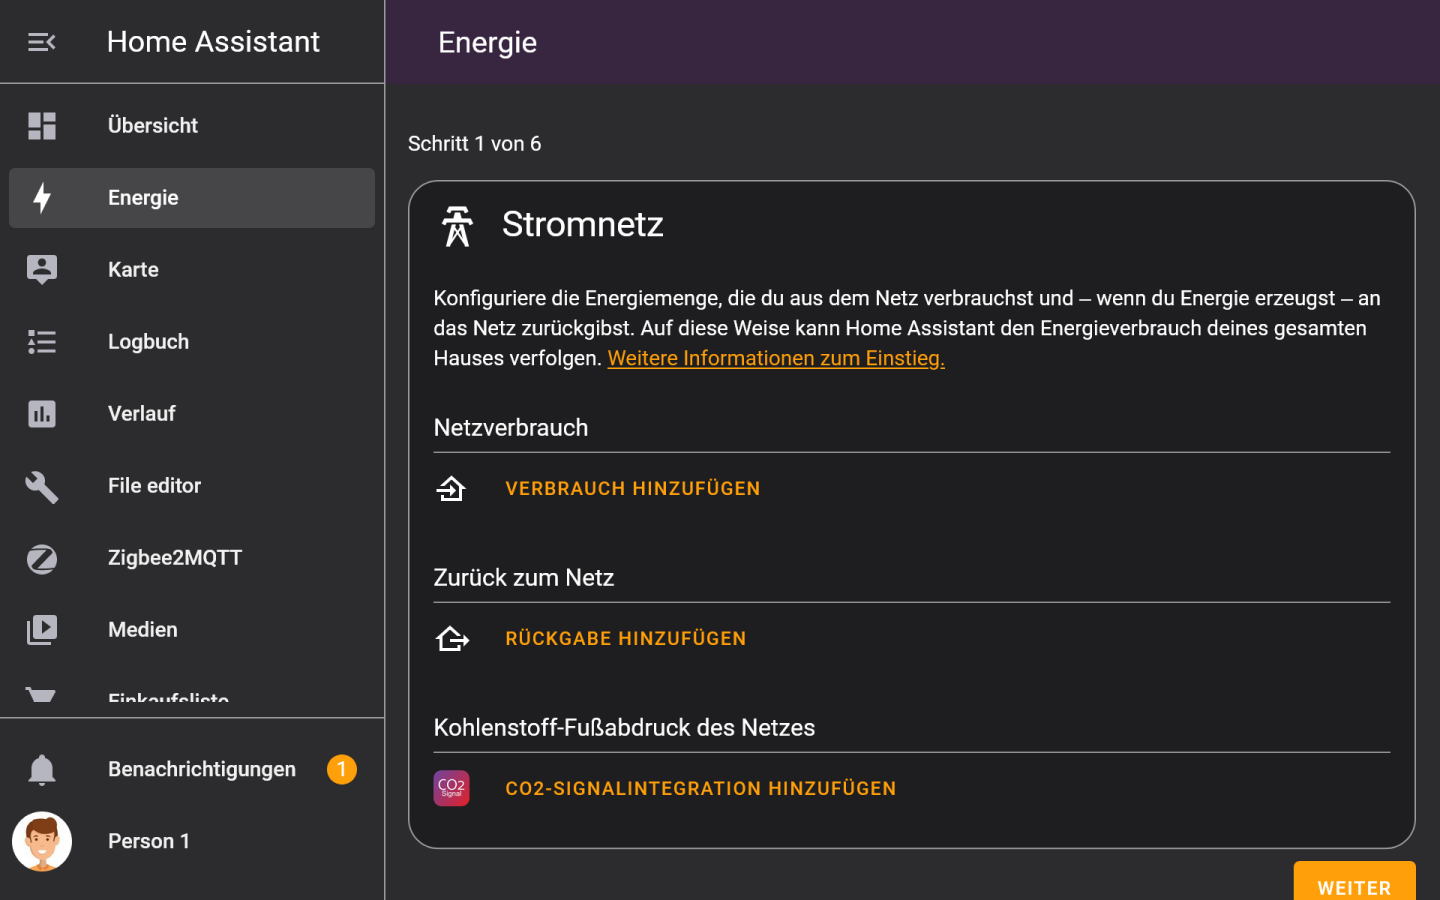Click the return-to-grid house icon
The height and width of the screenshot is (900, 1440).
pyautogui.click(x=452, y=638)
